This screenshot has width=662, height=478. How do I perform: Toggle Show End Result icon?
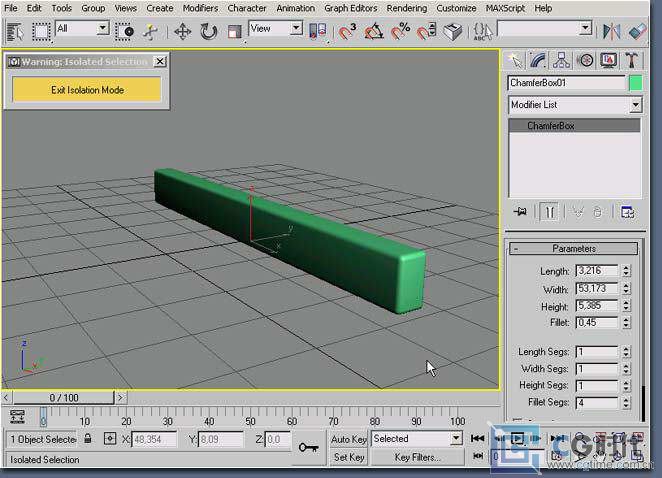pos(549,212)
